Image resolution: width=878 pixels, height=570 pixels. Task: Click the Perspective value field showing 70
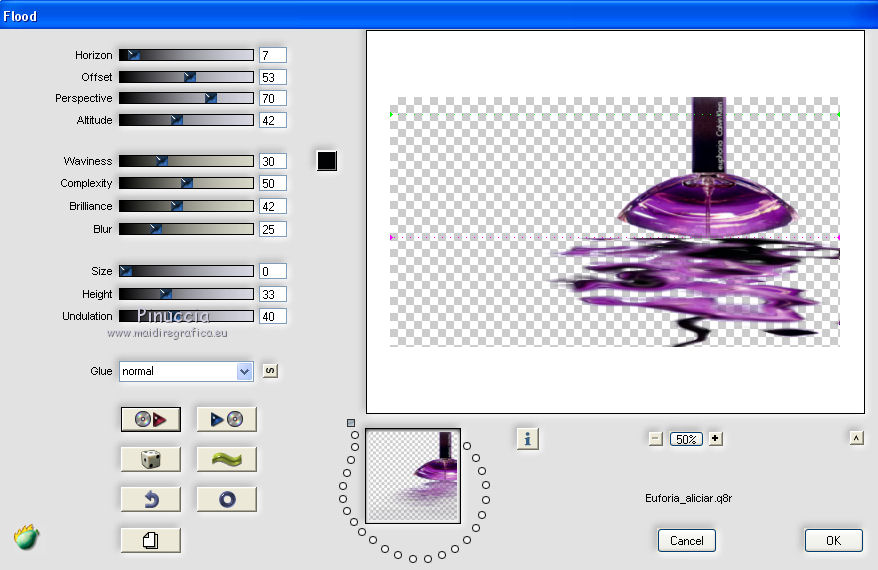273,99
